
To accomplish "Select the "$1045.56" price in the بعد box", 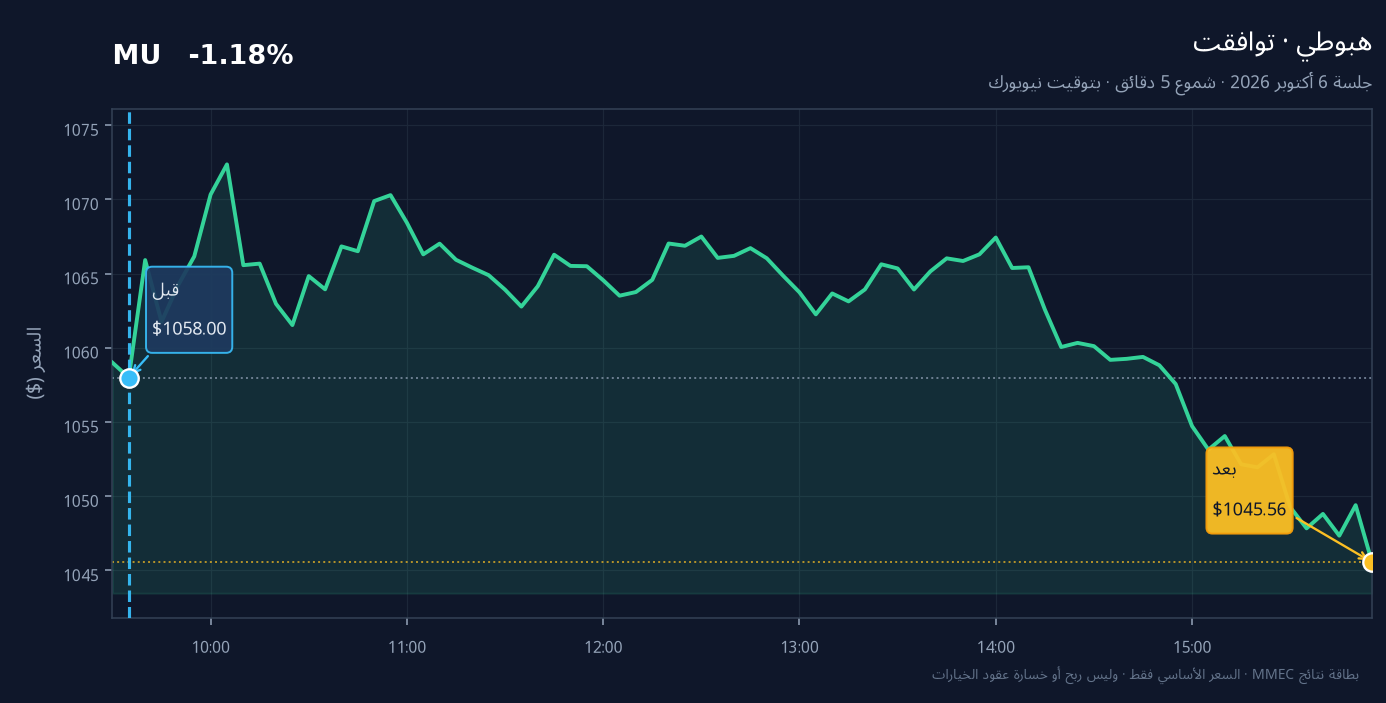I will point(1249,509).
